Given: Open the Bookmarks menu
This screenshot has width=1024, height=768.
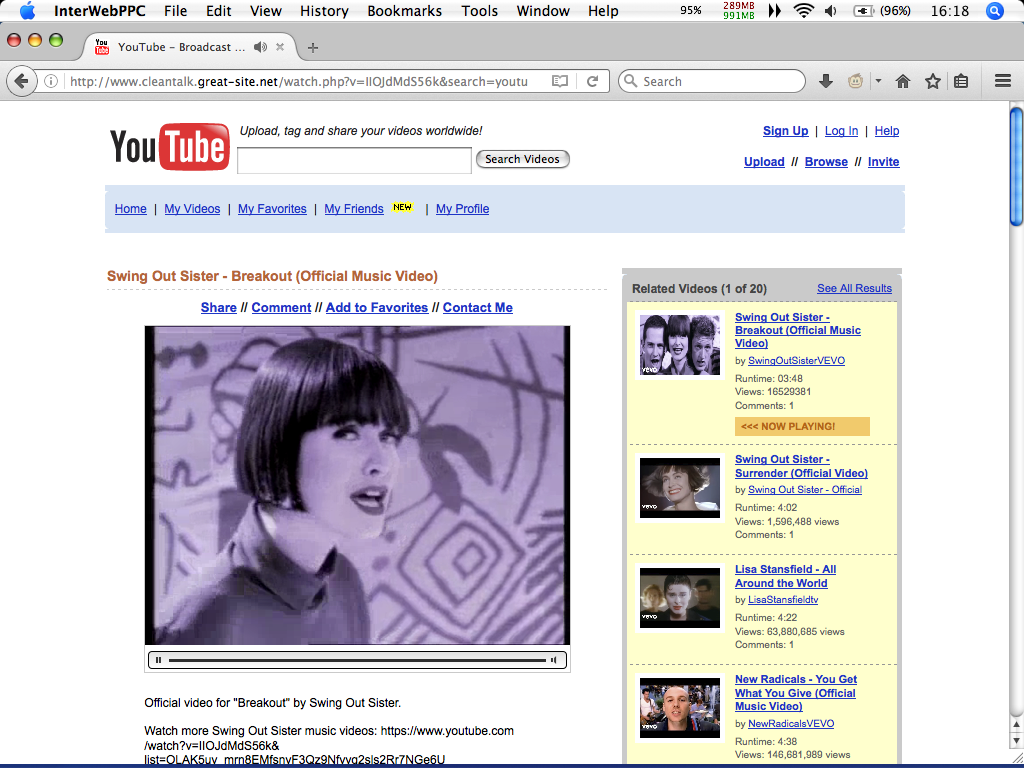Looking at the screenshot, I should [x=404, y=10].
